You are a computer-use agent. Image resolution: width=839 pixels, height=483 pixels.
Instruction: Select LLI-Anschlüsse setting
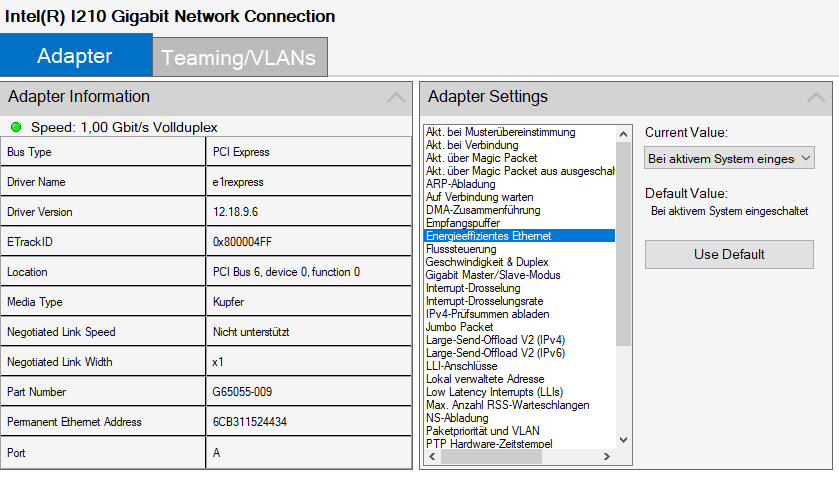coord(461,366)
